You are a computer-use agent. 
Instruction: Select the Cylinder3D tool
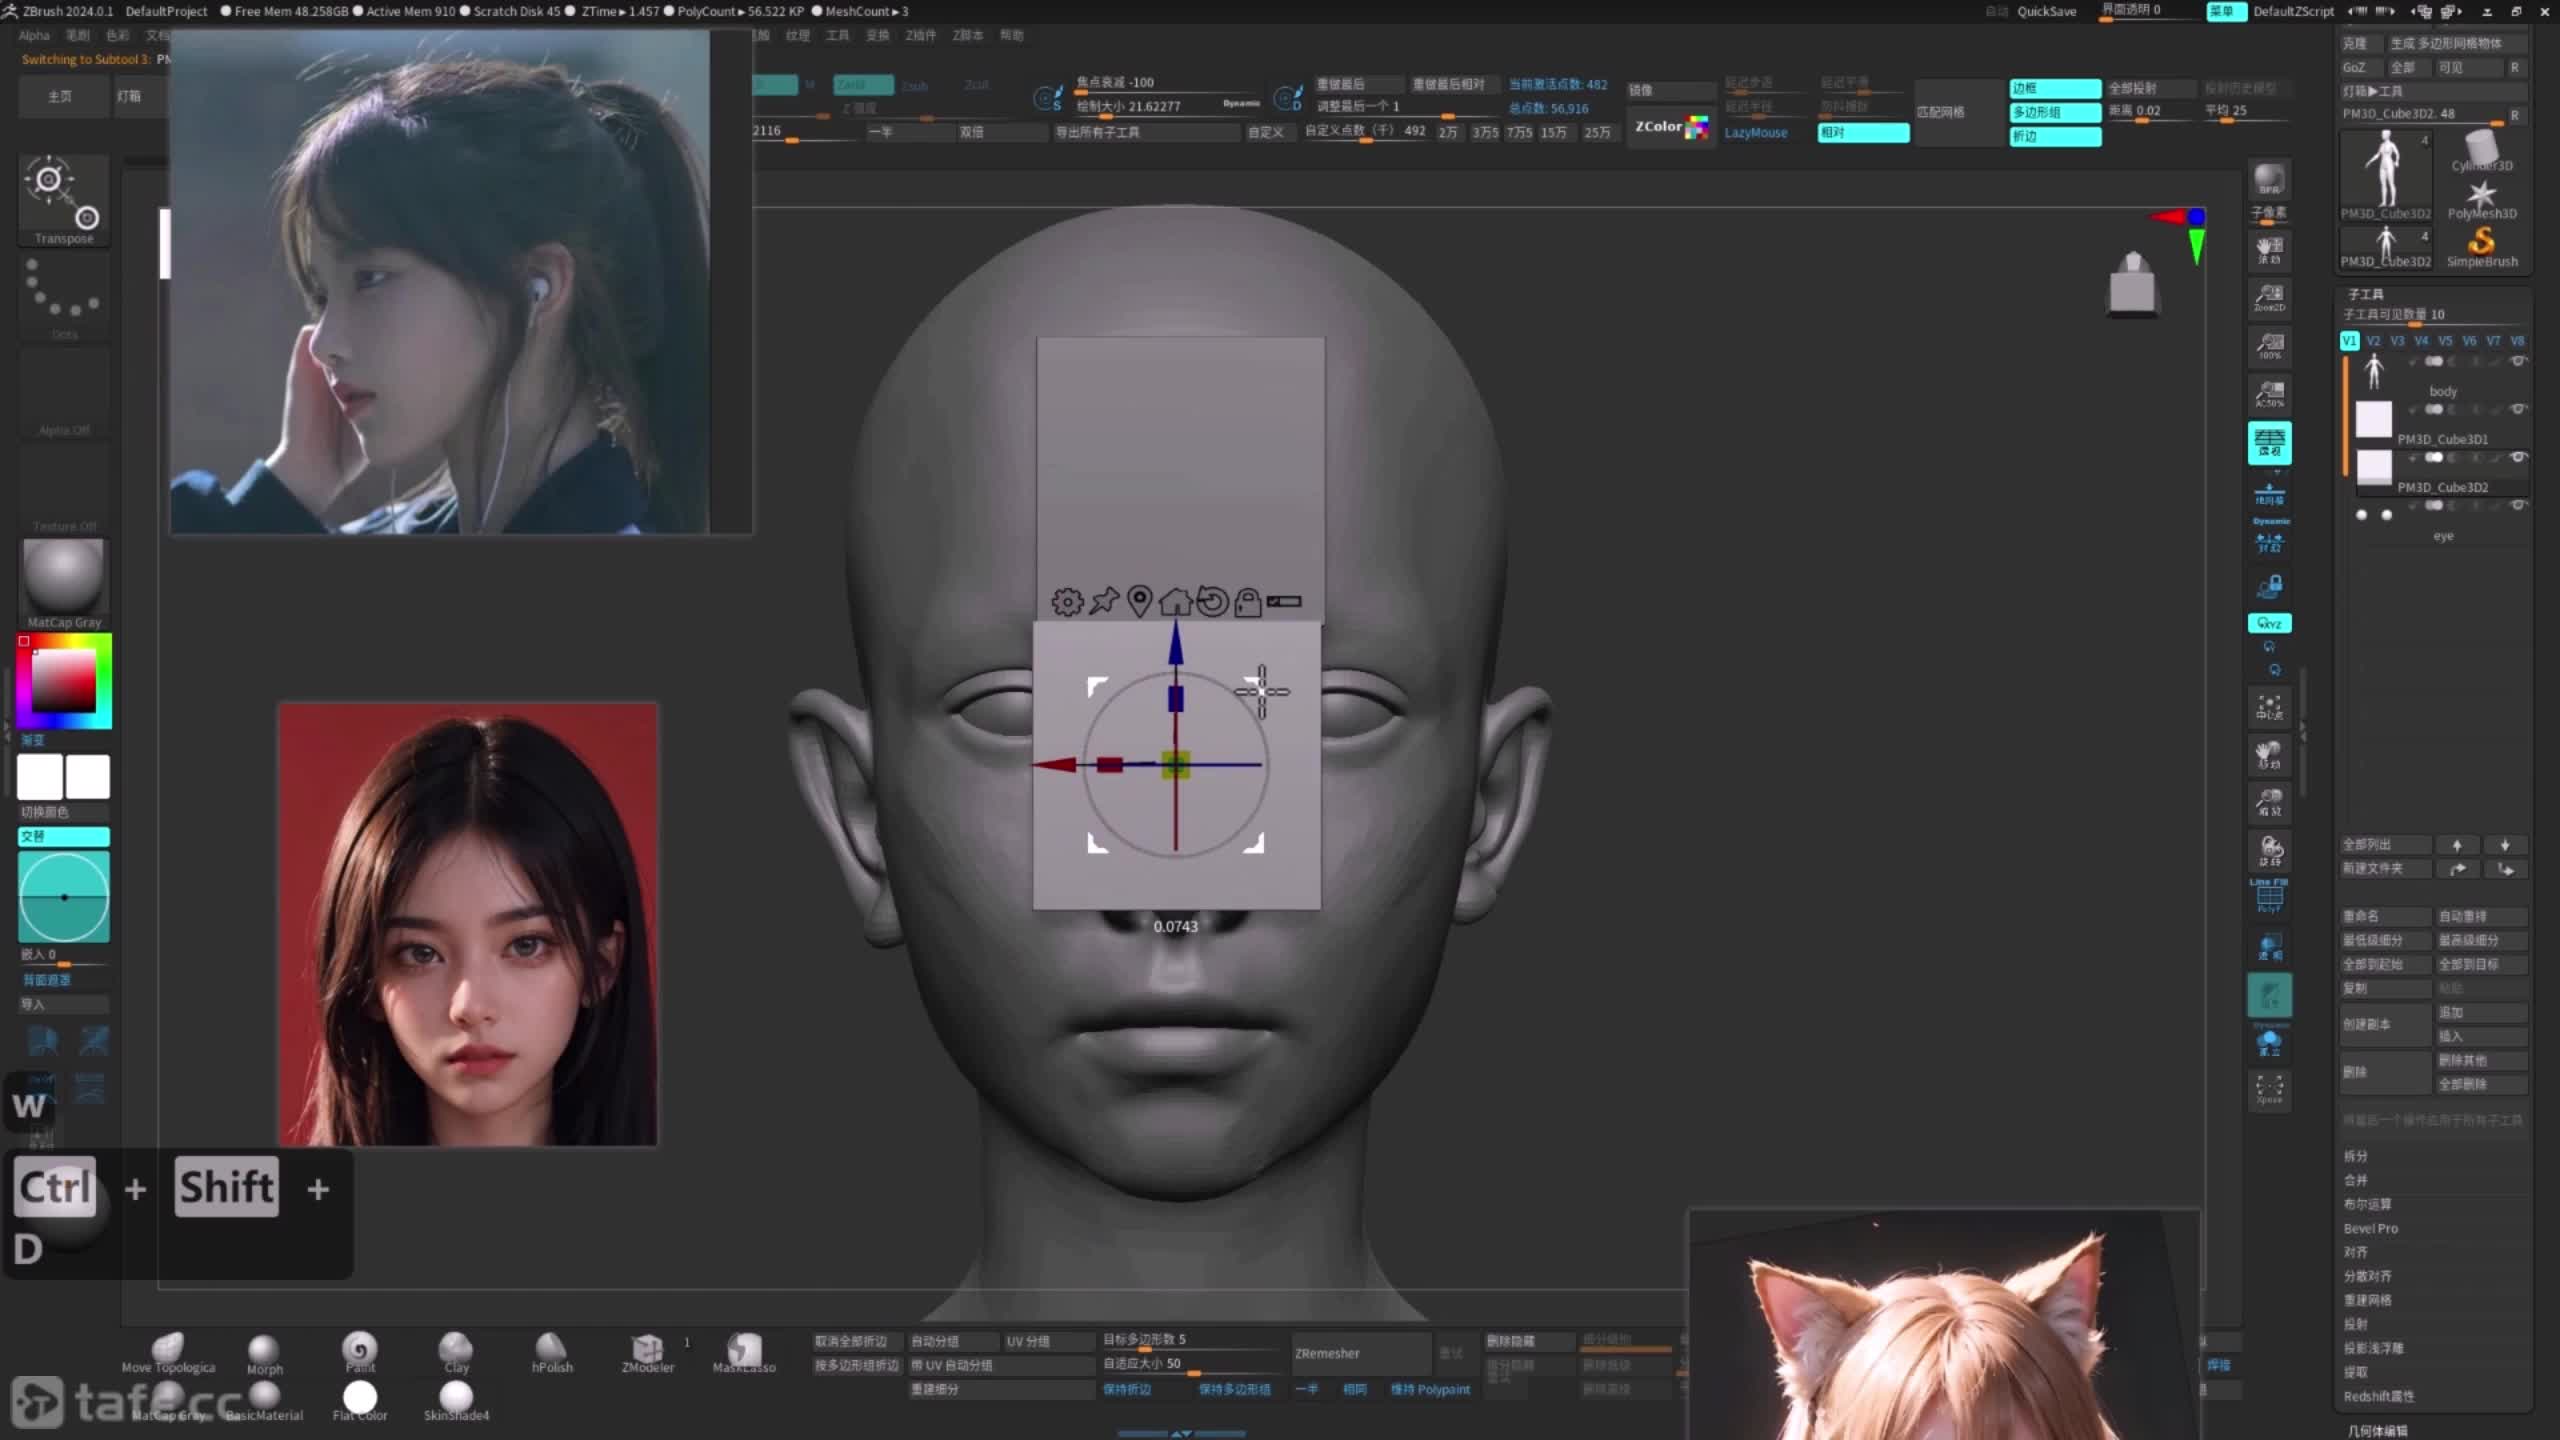2481,151
